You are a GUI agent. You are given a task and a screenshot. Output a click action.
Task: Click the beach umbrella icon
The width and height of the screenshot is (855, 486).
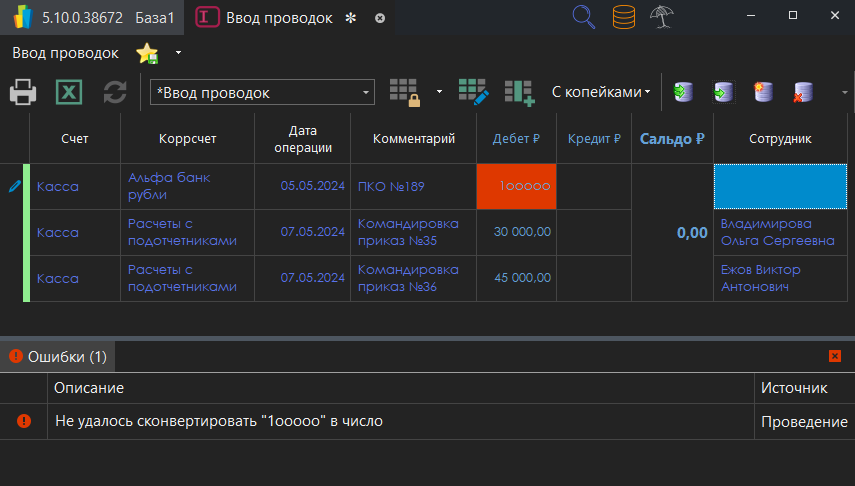[662, 16]
